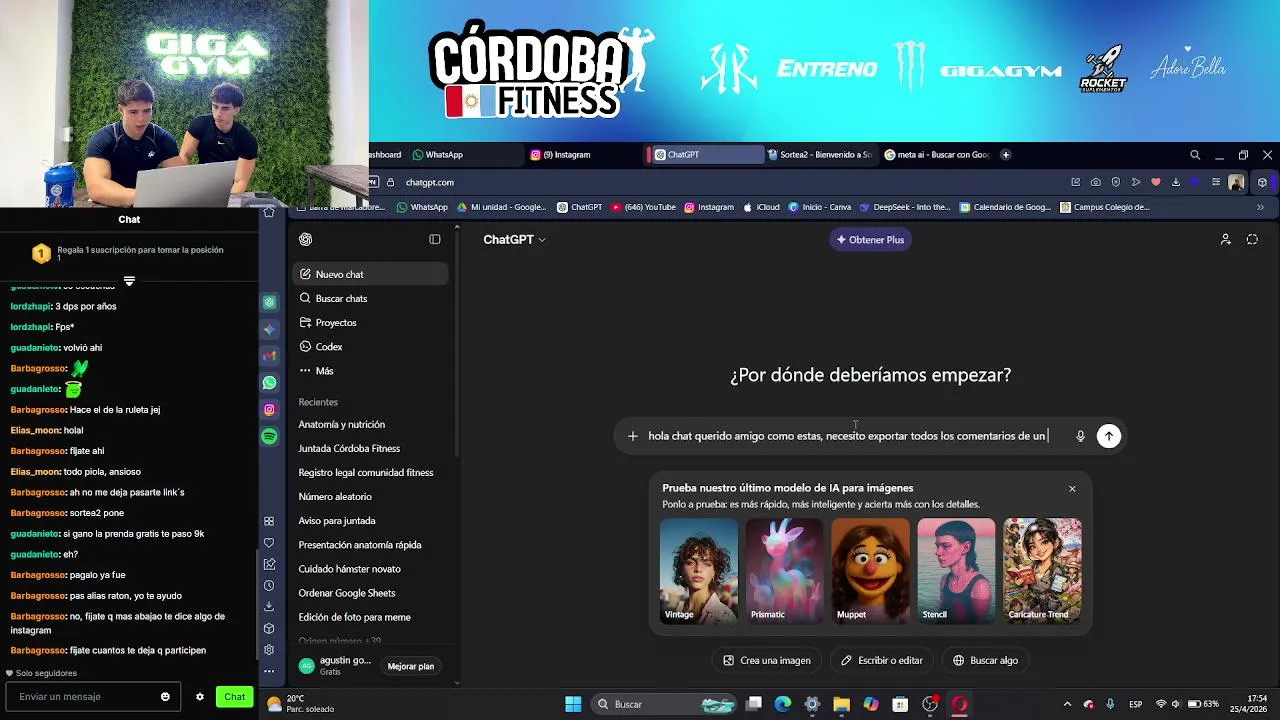
Task: Open File Explorer from the taskbar
Action: click(x=841, y=704)
